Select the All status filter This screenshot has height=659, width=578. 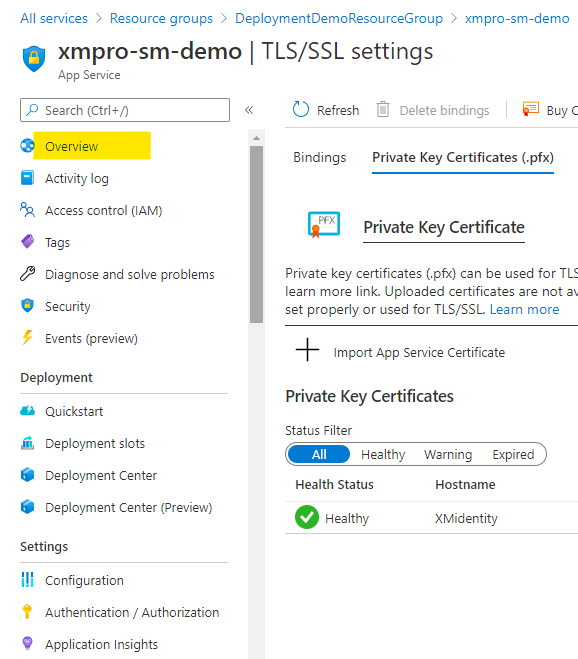tap(319, 454)
